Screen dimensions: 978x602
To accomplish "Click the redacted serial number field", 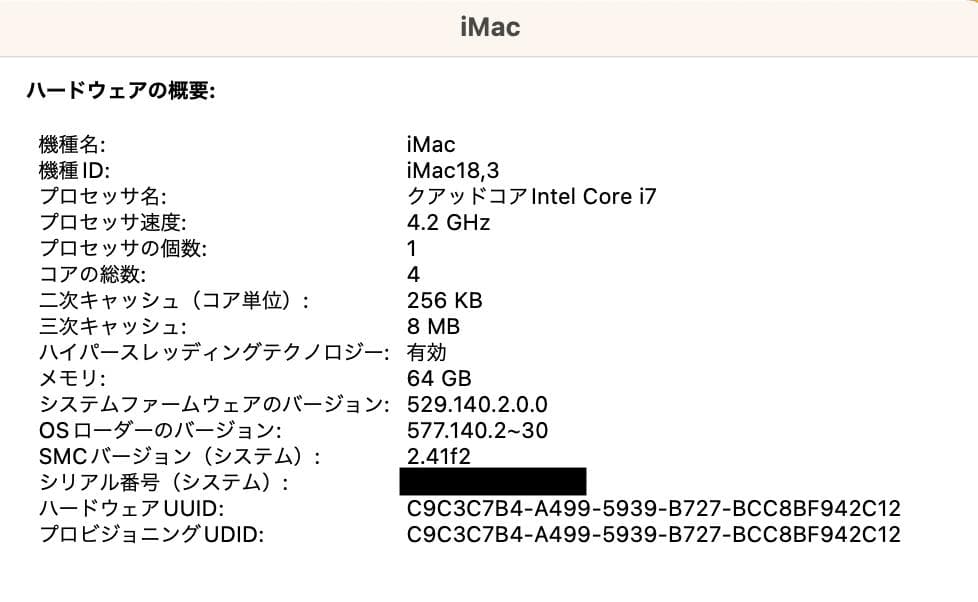I will [497, 483].
